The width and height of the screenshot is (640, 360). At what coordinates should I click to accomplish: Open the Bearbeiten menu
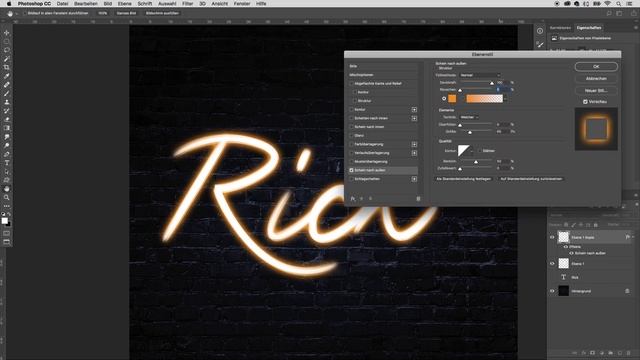pyautogui.click(x=86, y=4)
